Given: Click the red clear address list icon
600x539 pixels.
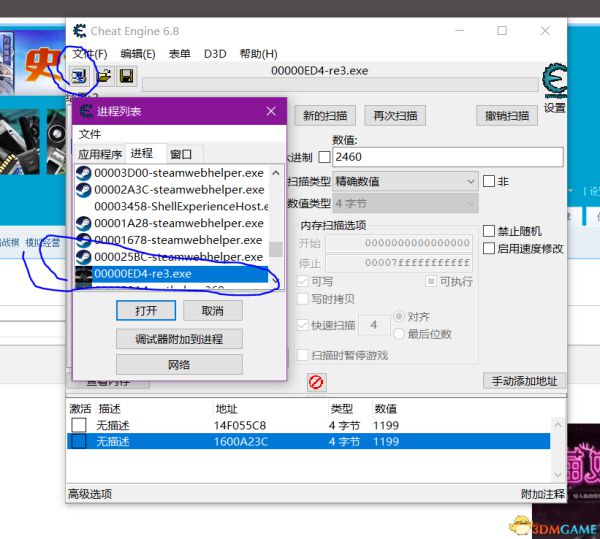Looking at the screenshot, I should [316, 382].
